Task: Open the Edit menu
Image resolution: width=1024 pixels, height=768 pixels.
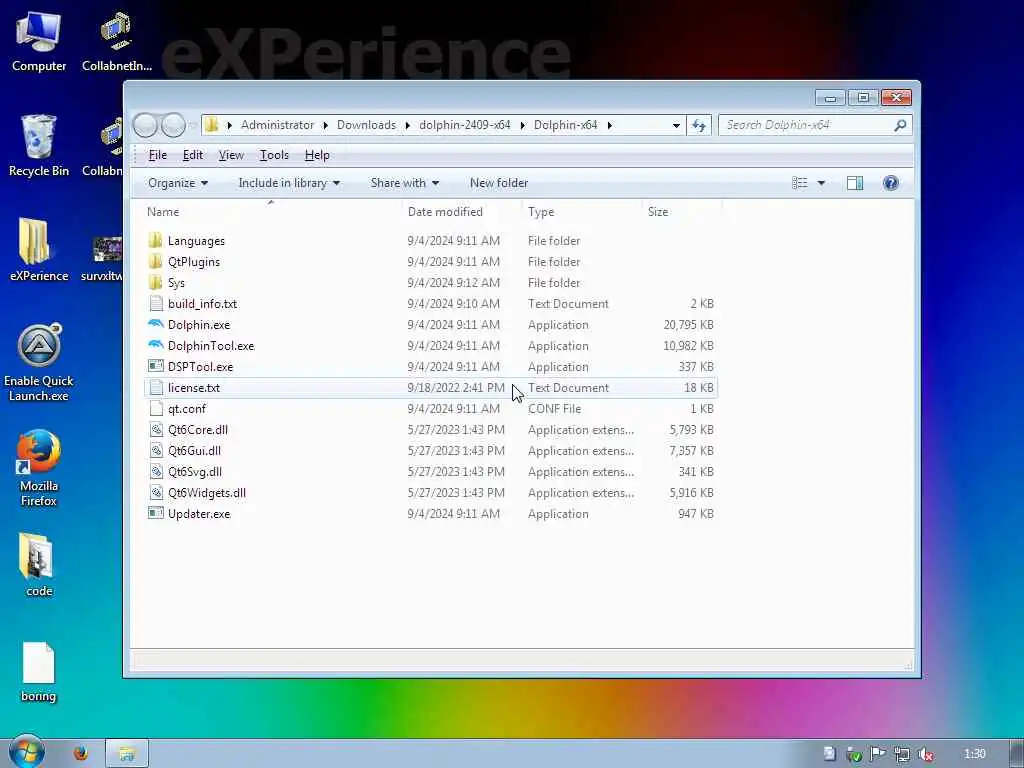Action: (x=193, y=155)
